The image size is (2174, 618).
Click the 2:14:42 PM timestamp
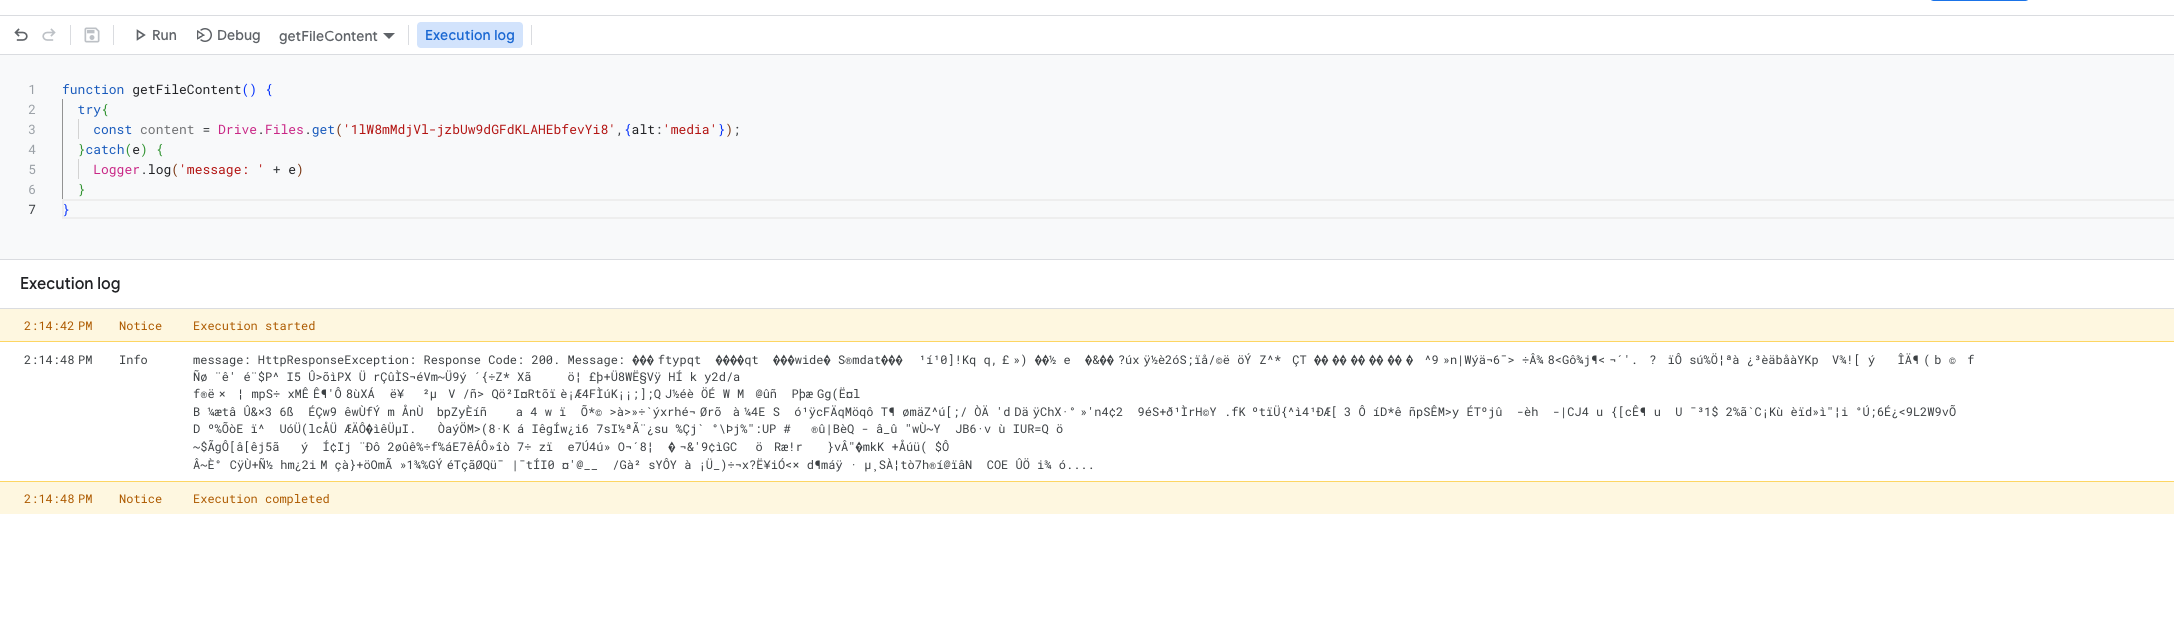[x=58, y=326]
